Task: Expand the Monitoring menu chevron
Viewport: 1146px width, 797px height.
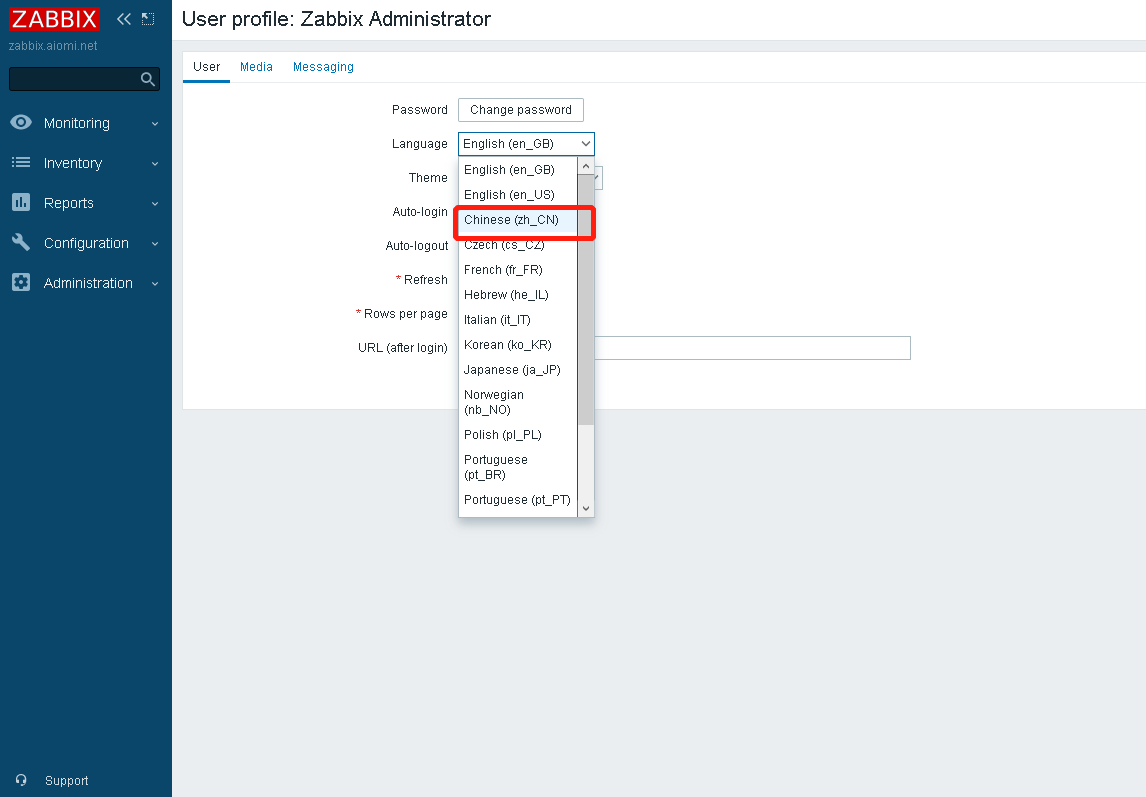Action: pyautogui.click(x=155, y=124)
